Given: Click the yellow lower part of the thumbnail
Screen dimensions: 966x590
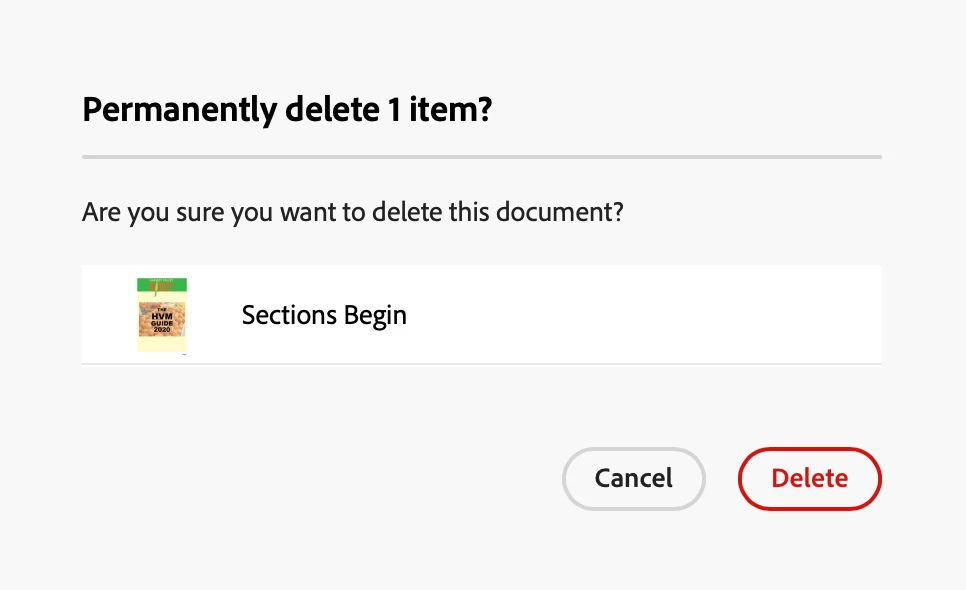Looking at the screenshot, I should (x=162, y=342).
